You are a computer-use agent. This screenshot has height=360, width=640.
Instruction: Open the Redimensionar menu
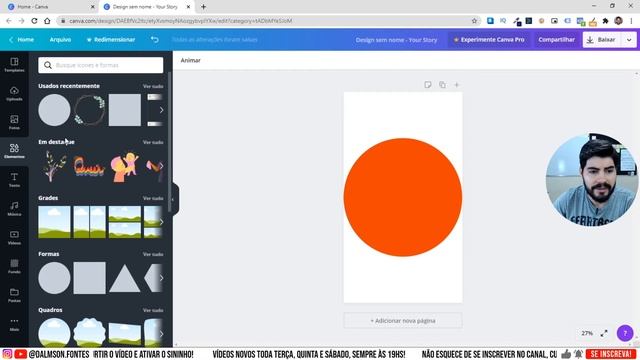click(111, 40)
